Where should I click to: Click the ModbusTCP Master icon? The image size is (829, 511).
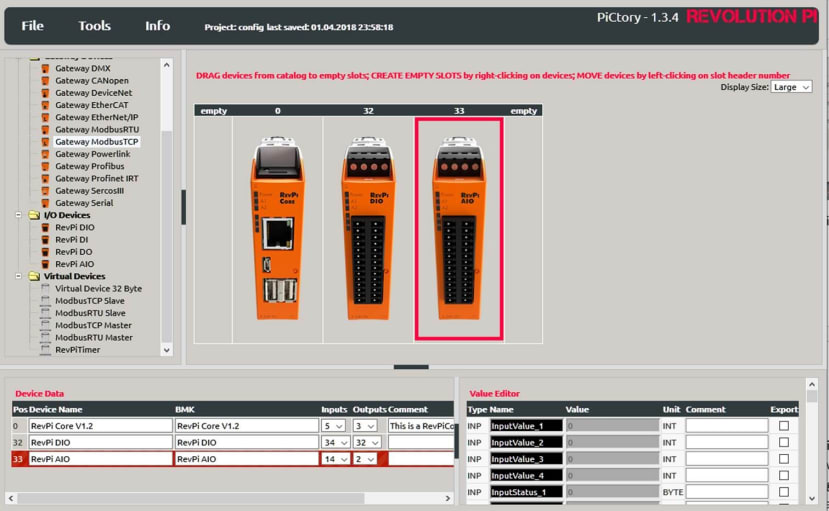coord(45,325)
